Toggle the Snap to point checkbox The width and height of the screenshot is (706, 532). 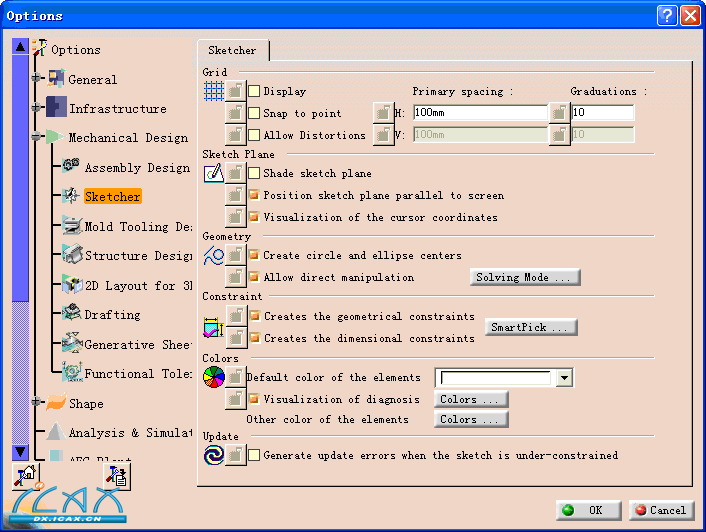click(x=254, y=114)
